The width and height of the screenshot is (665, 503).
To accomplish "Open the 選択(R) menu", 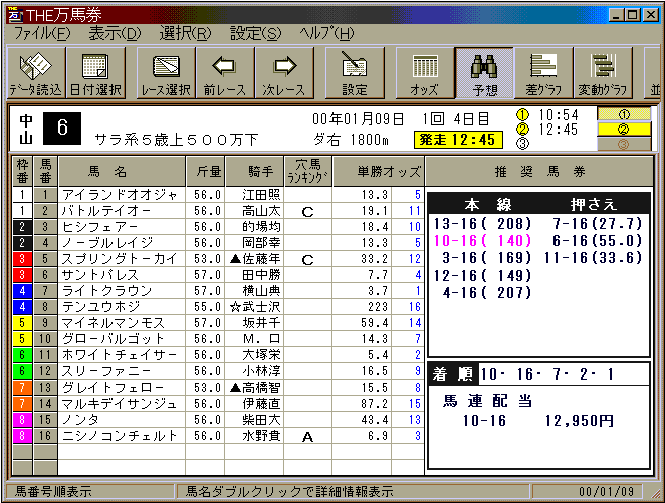I will pyautogui.click(x=186, y=33).
